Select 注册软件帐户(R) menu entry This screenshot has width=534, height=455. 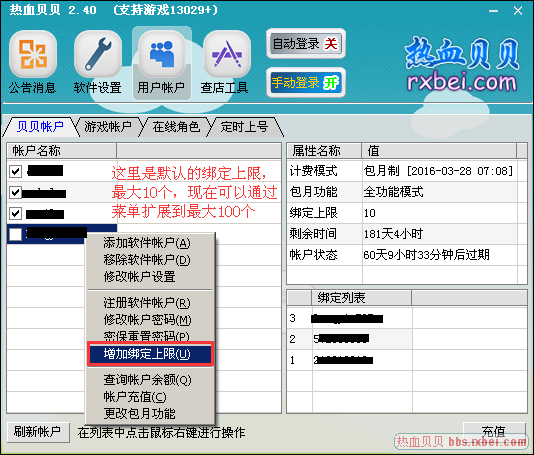(x=150, y=302)
